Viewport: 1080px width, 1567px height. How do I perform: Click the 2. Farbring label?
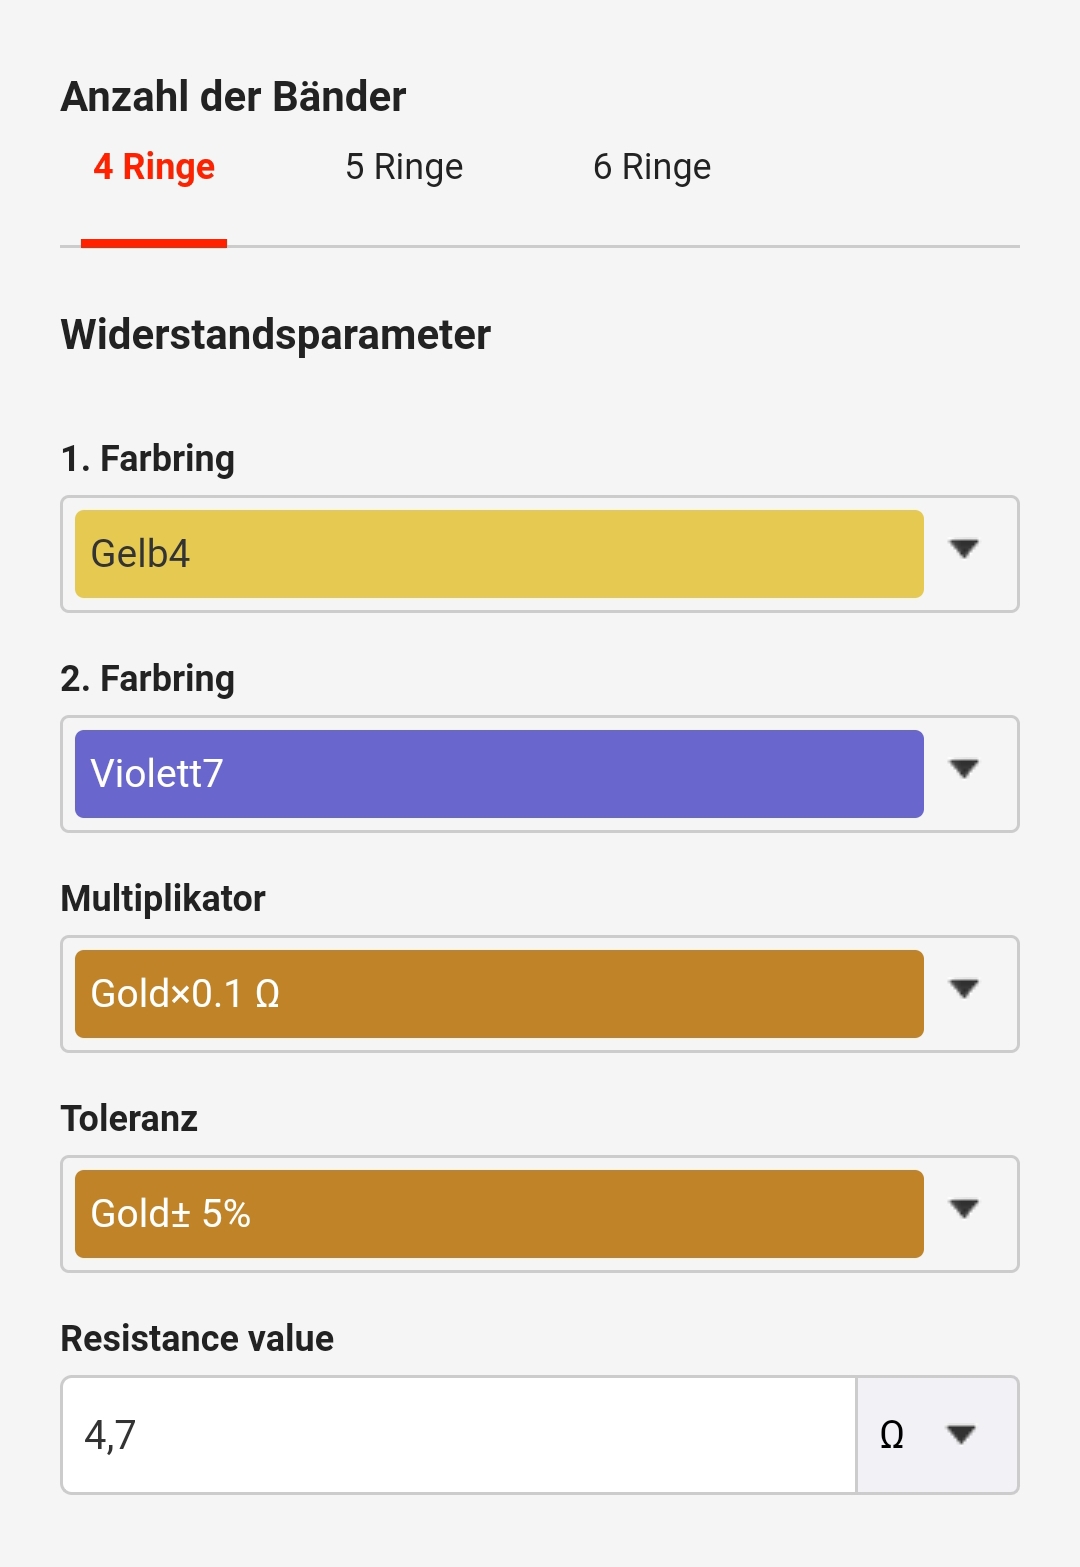pos(148,679)
